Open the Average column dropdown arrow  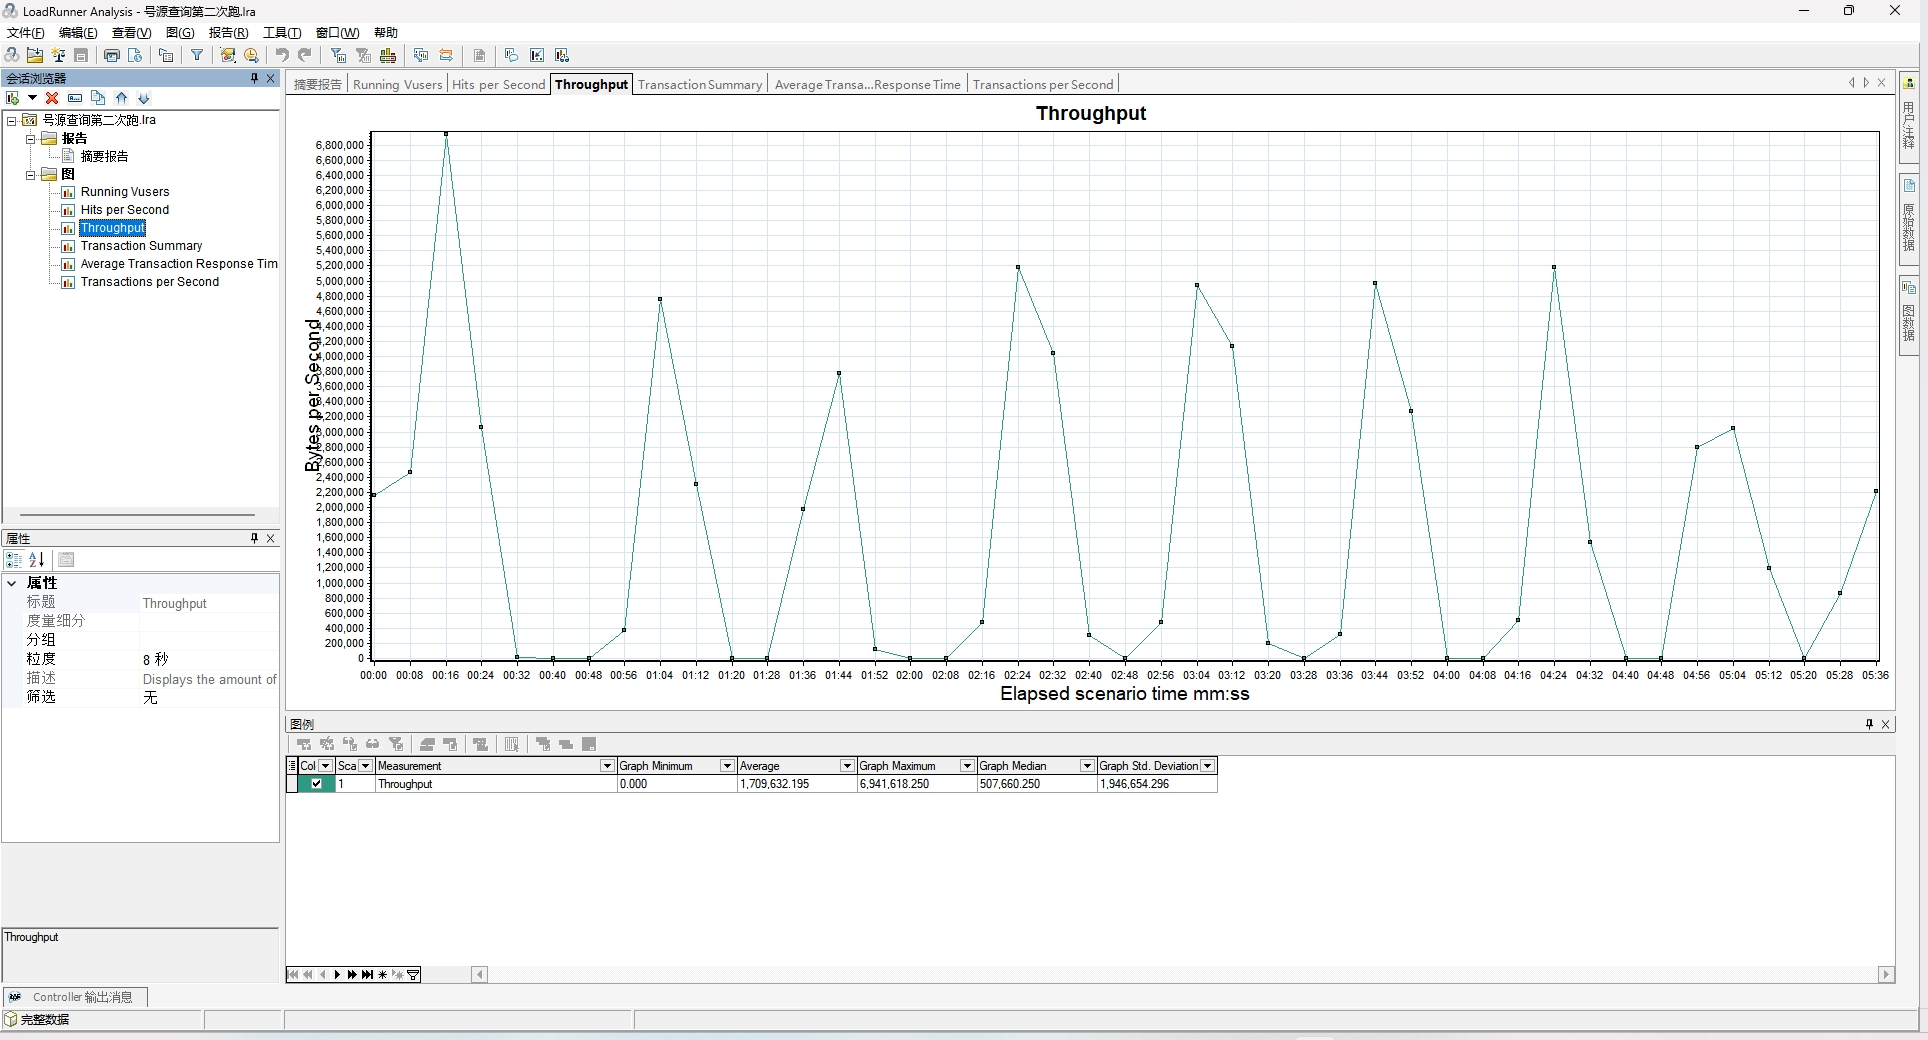[x=846, y=766]
